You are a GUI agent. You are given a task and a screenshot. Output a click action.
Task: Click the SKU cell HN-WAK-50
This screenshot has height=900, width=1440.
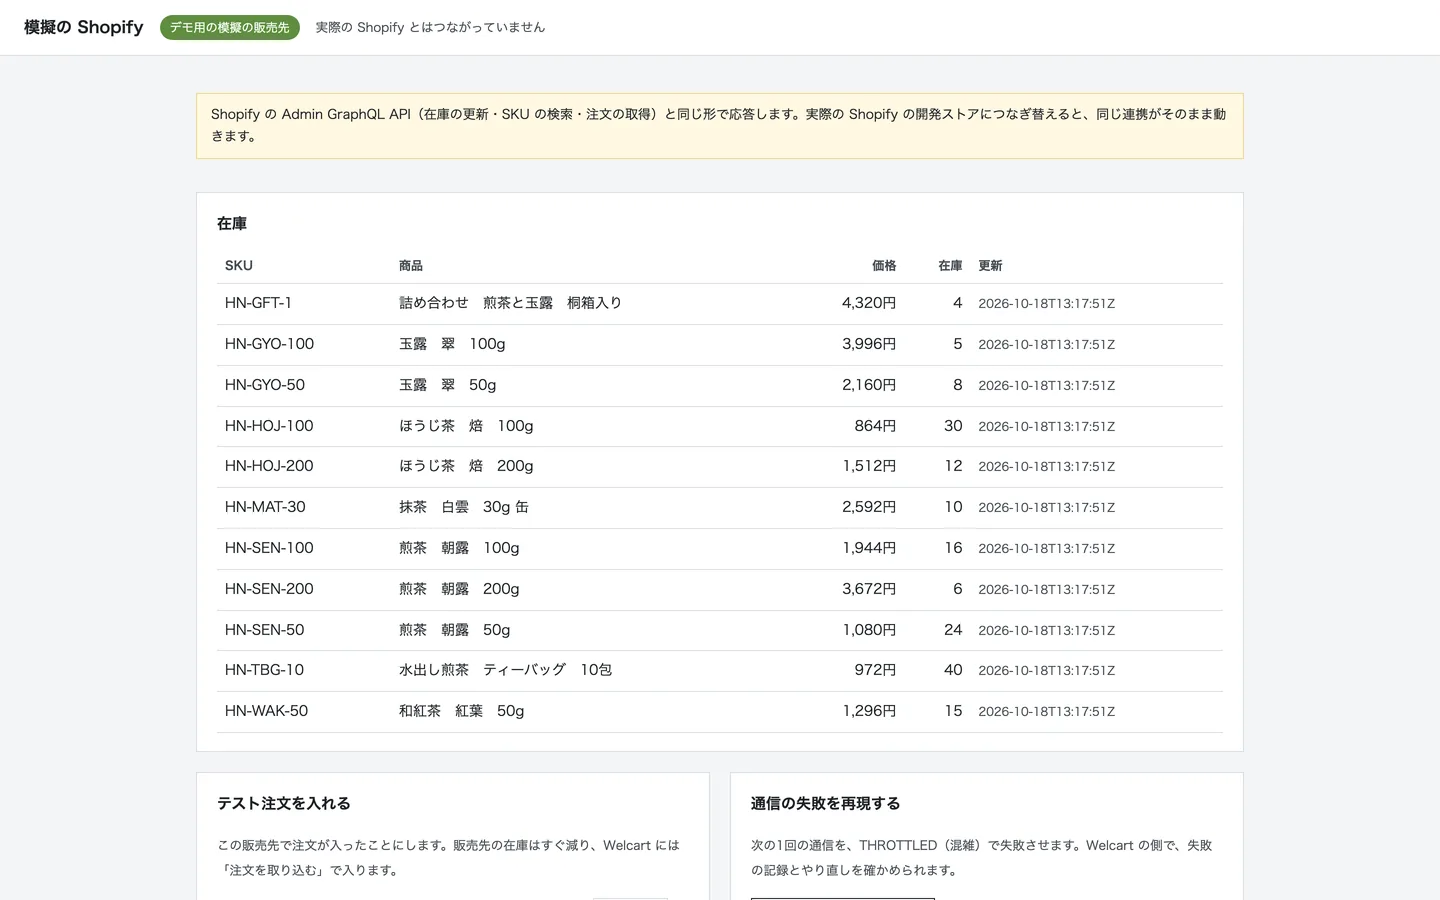click(266, 711)
